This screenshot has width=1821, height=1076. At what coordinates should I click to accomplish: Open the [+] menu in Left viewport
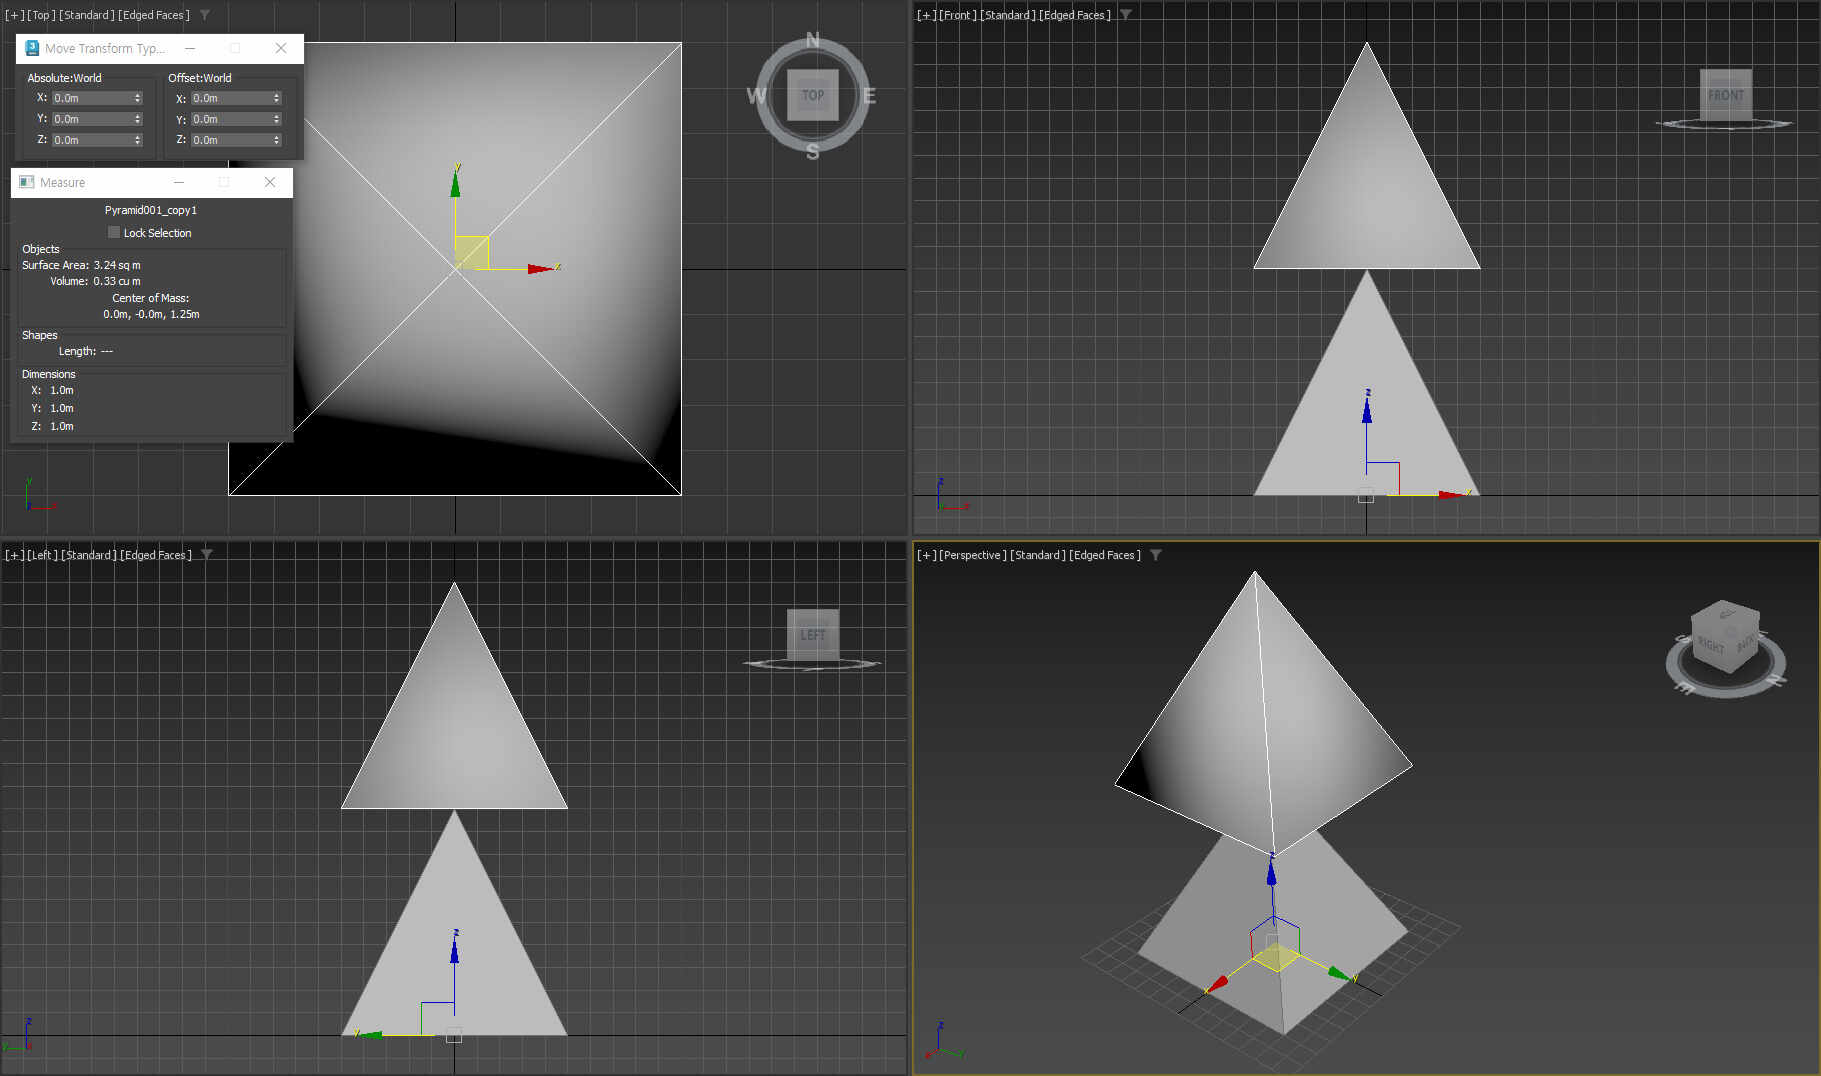pyautogui.click(x=14, y=555)
